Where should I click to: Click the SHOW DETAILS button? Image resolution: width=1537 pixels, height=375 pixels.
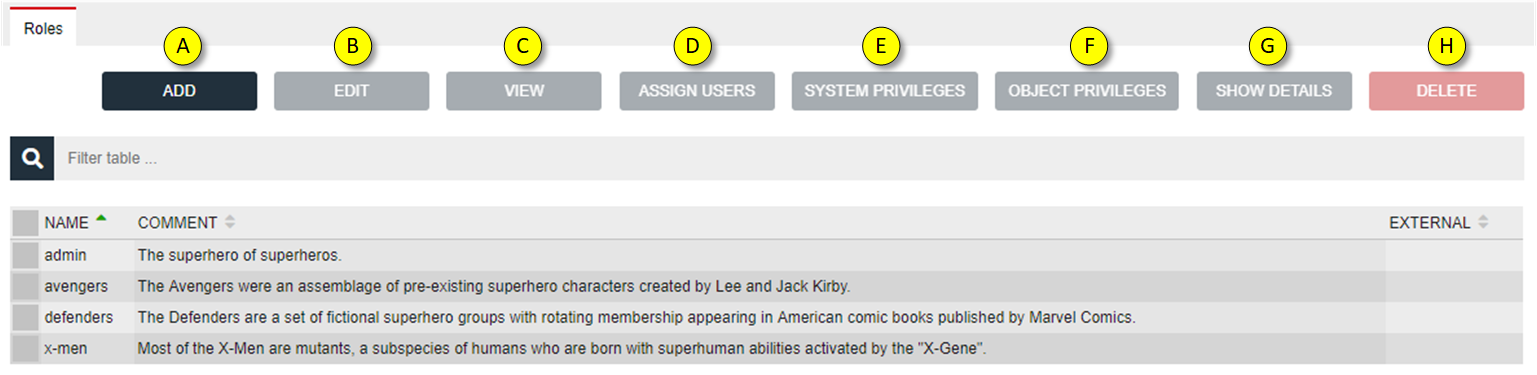tap(1274, 91)
